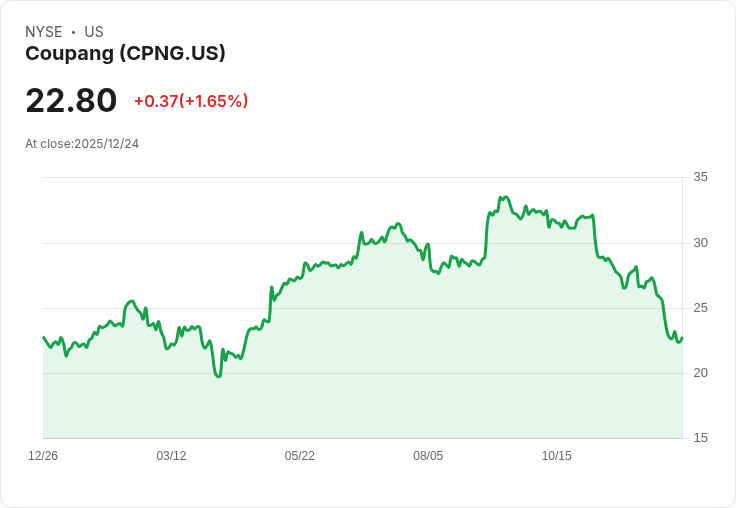
Task: Click the left starting point of the price line
Action: pos(43,337)
